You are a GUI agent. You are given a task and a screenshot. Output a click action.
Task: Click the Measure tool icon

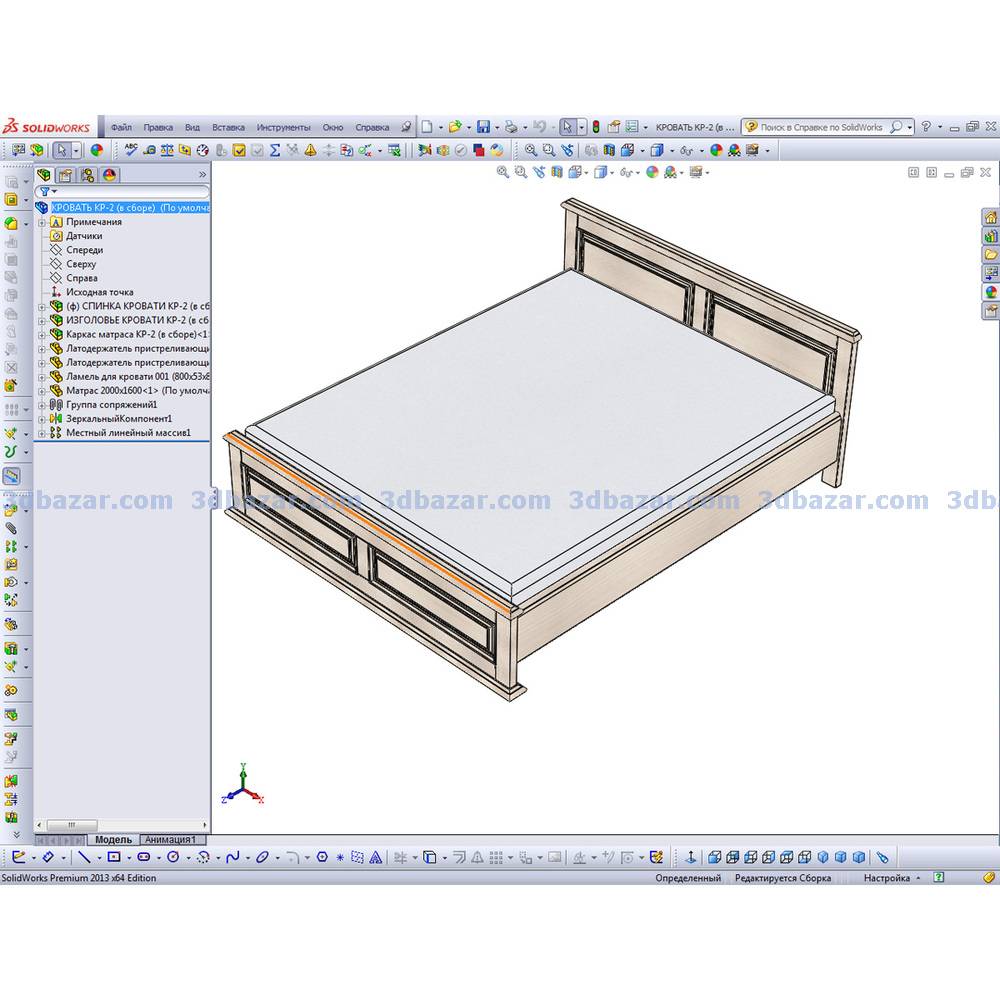[149, 150]
